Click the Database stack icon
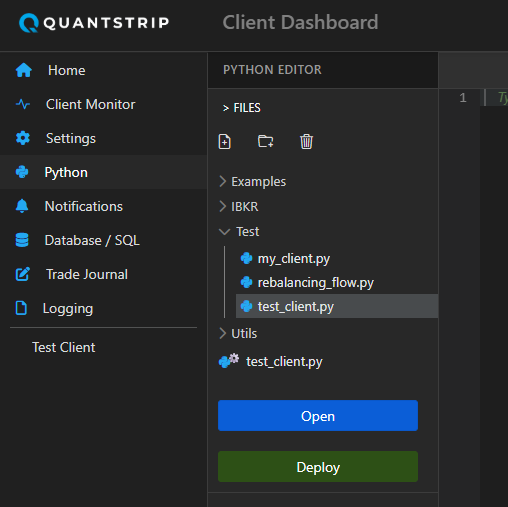 [x=22, y=240]
